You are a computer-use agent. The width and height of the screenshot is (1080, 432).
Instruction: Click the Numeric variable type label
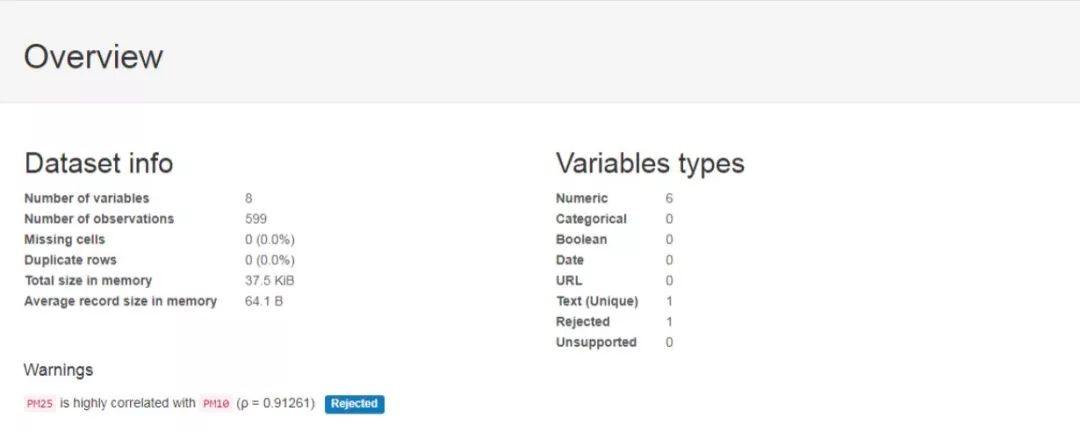tap(581, 198)
